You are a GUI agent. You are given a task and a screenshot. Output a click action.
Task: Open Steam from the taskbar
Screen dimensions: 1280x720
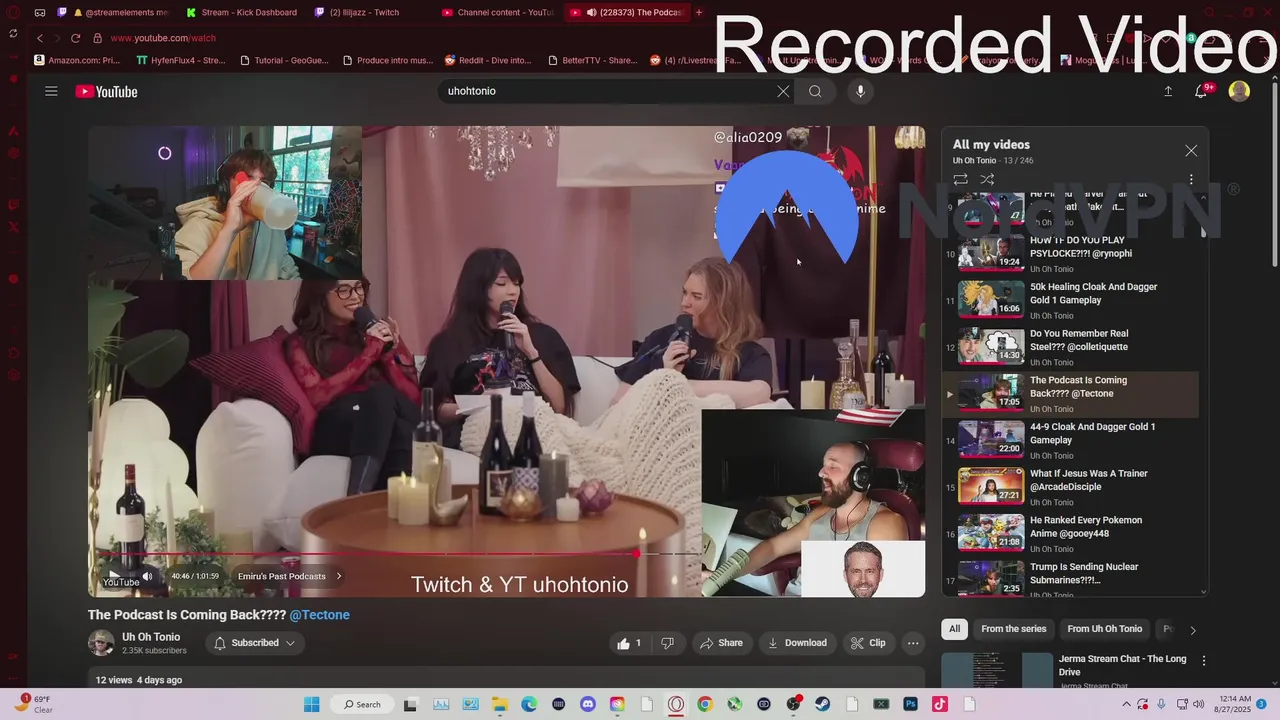823,704
